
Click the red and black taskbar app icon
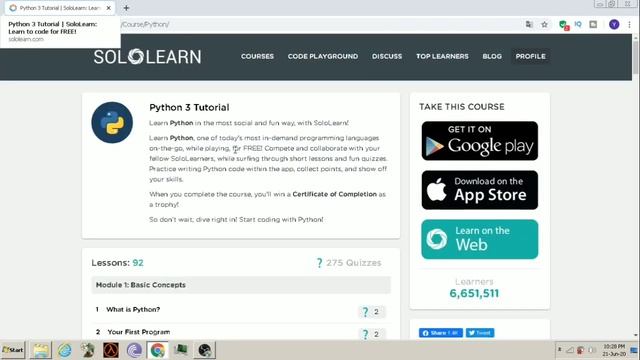(x=111, y=350)
